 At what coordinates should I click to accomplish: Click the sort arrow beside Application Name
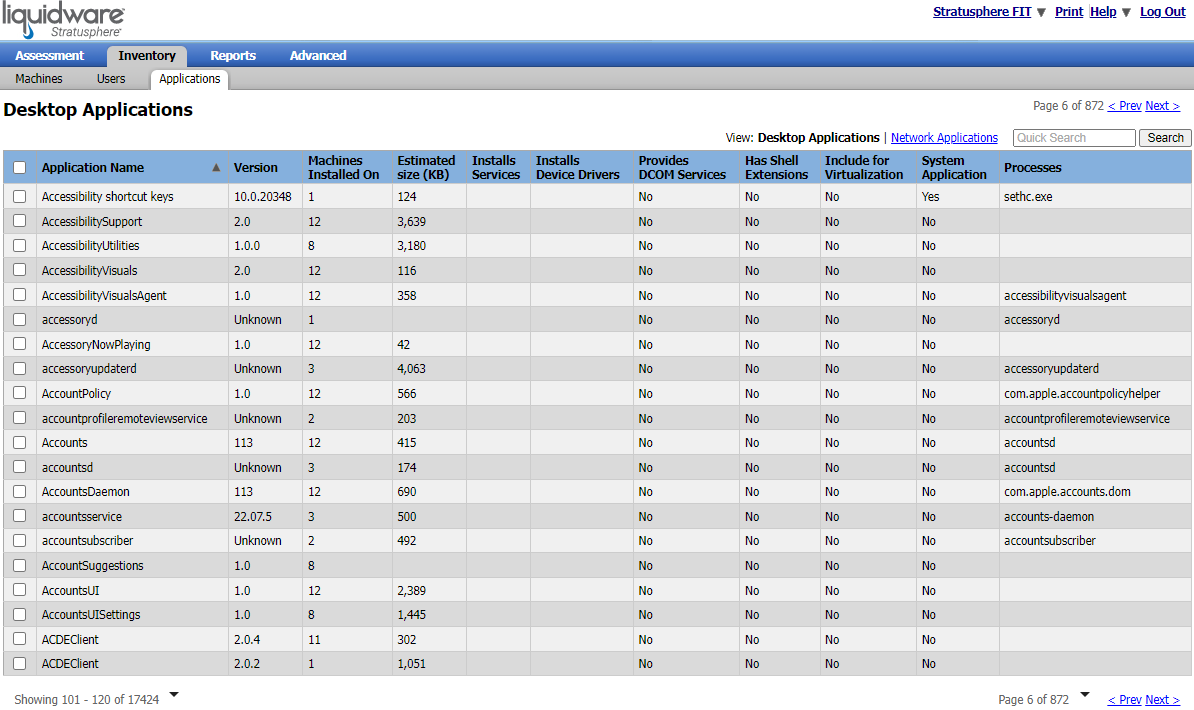click(216, 168)
